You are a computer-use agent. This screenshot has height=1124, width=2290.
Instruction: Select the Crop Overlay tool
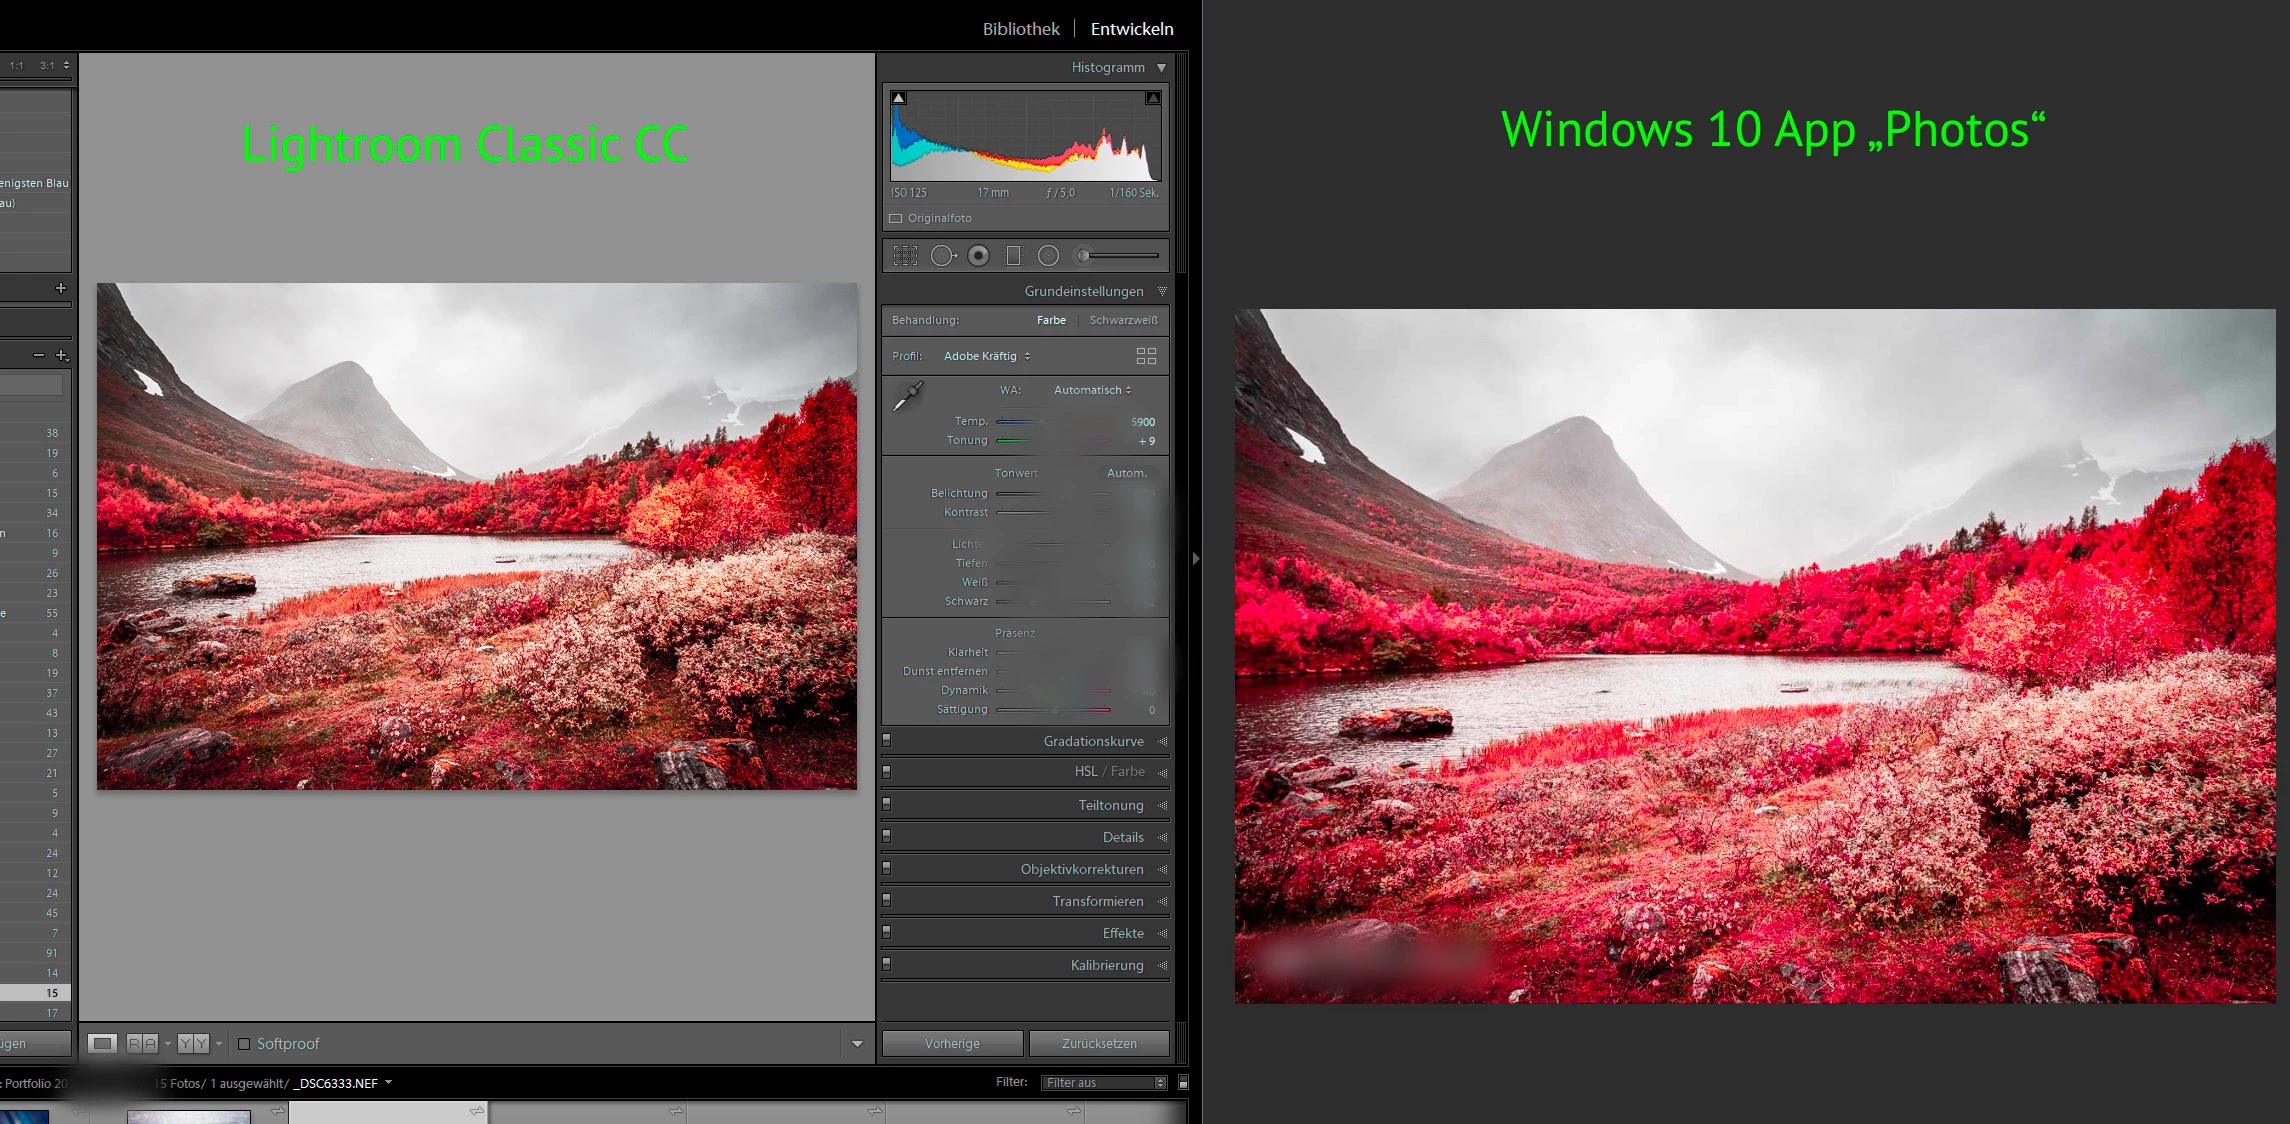[905, 256]
